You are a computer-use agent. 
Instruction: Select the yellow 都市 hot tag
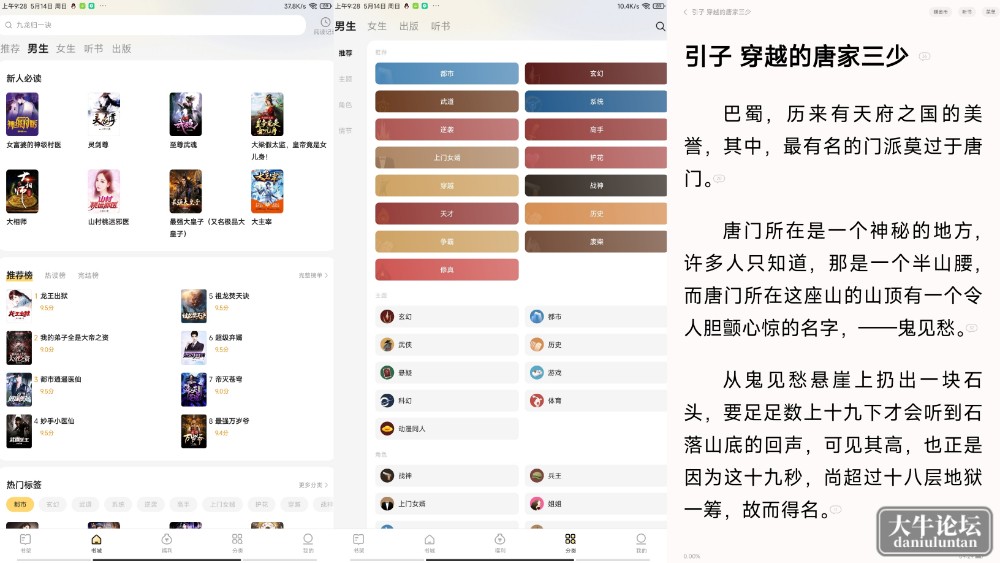click(20, 504)
